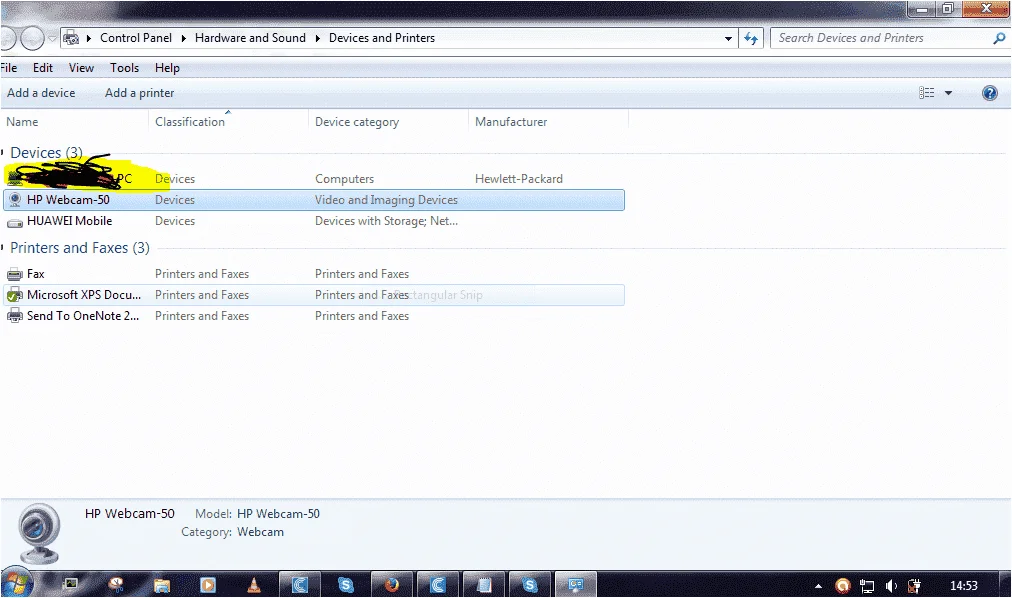
Task: Go back with the Back arrow button
Action: pos(6,38)
